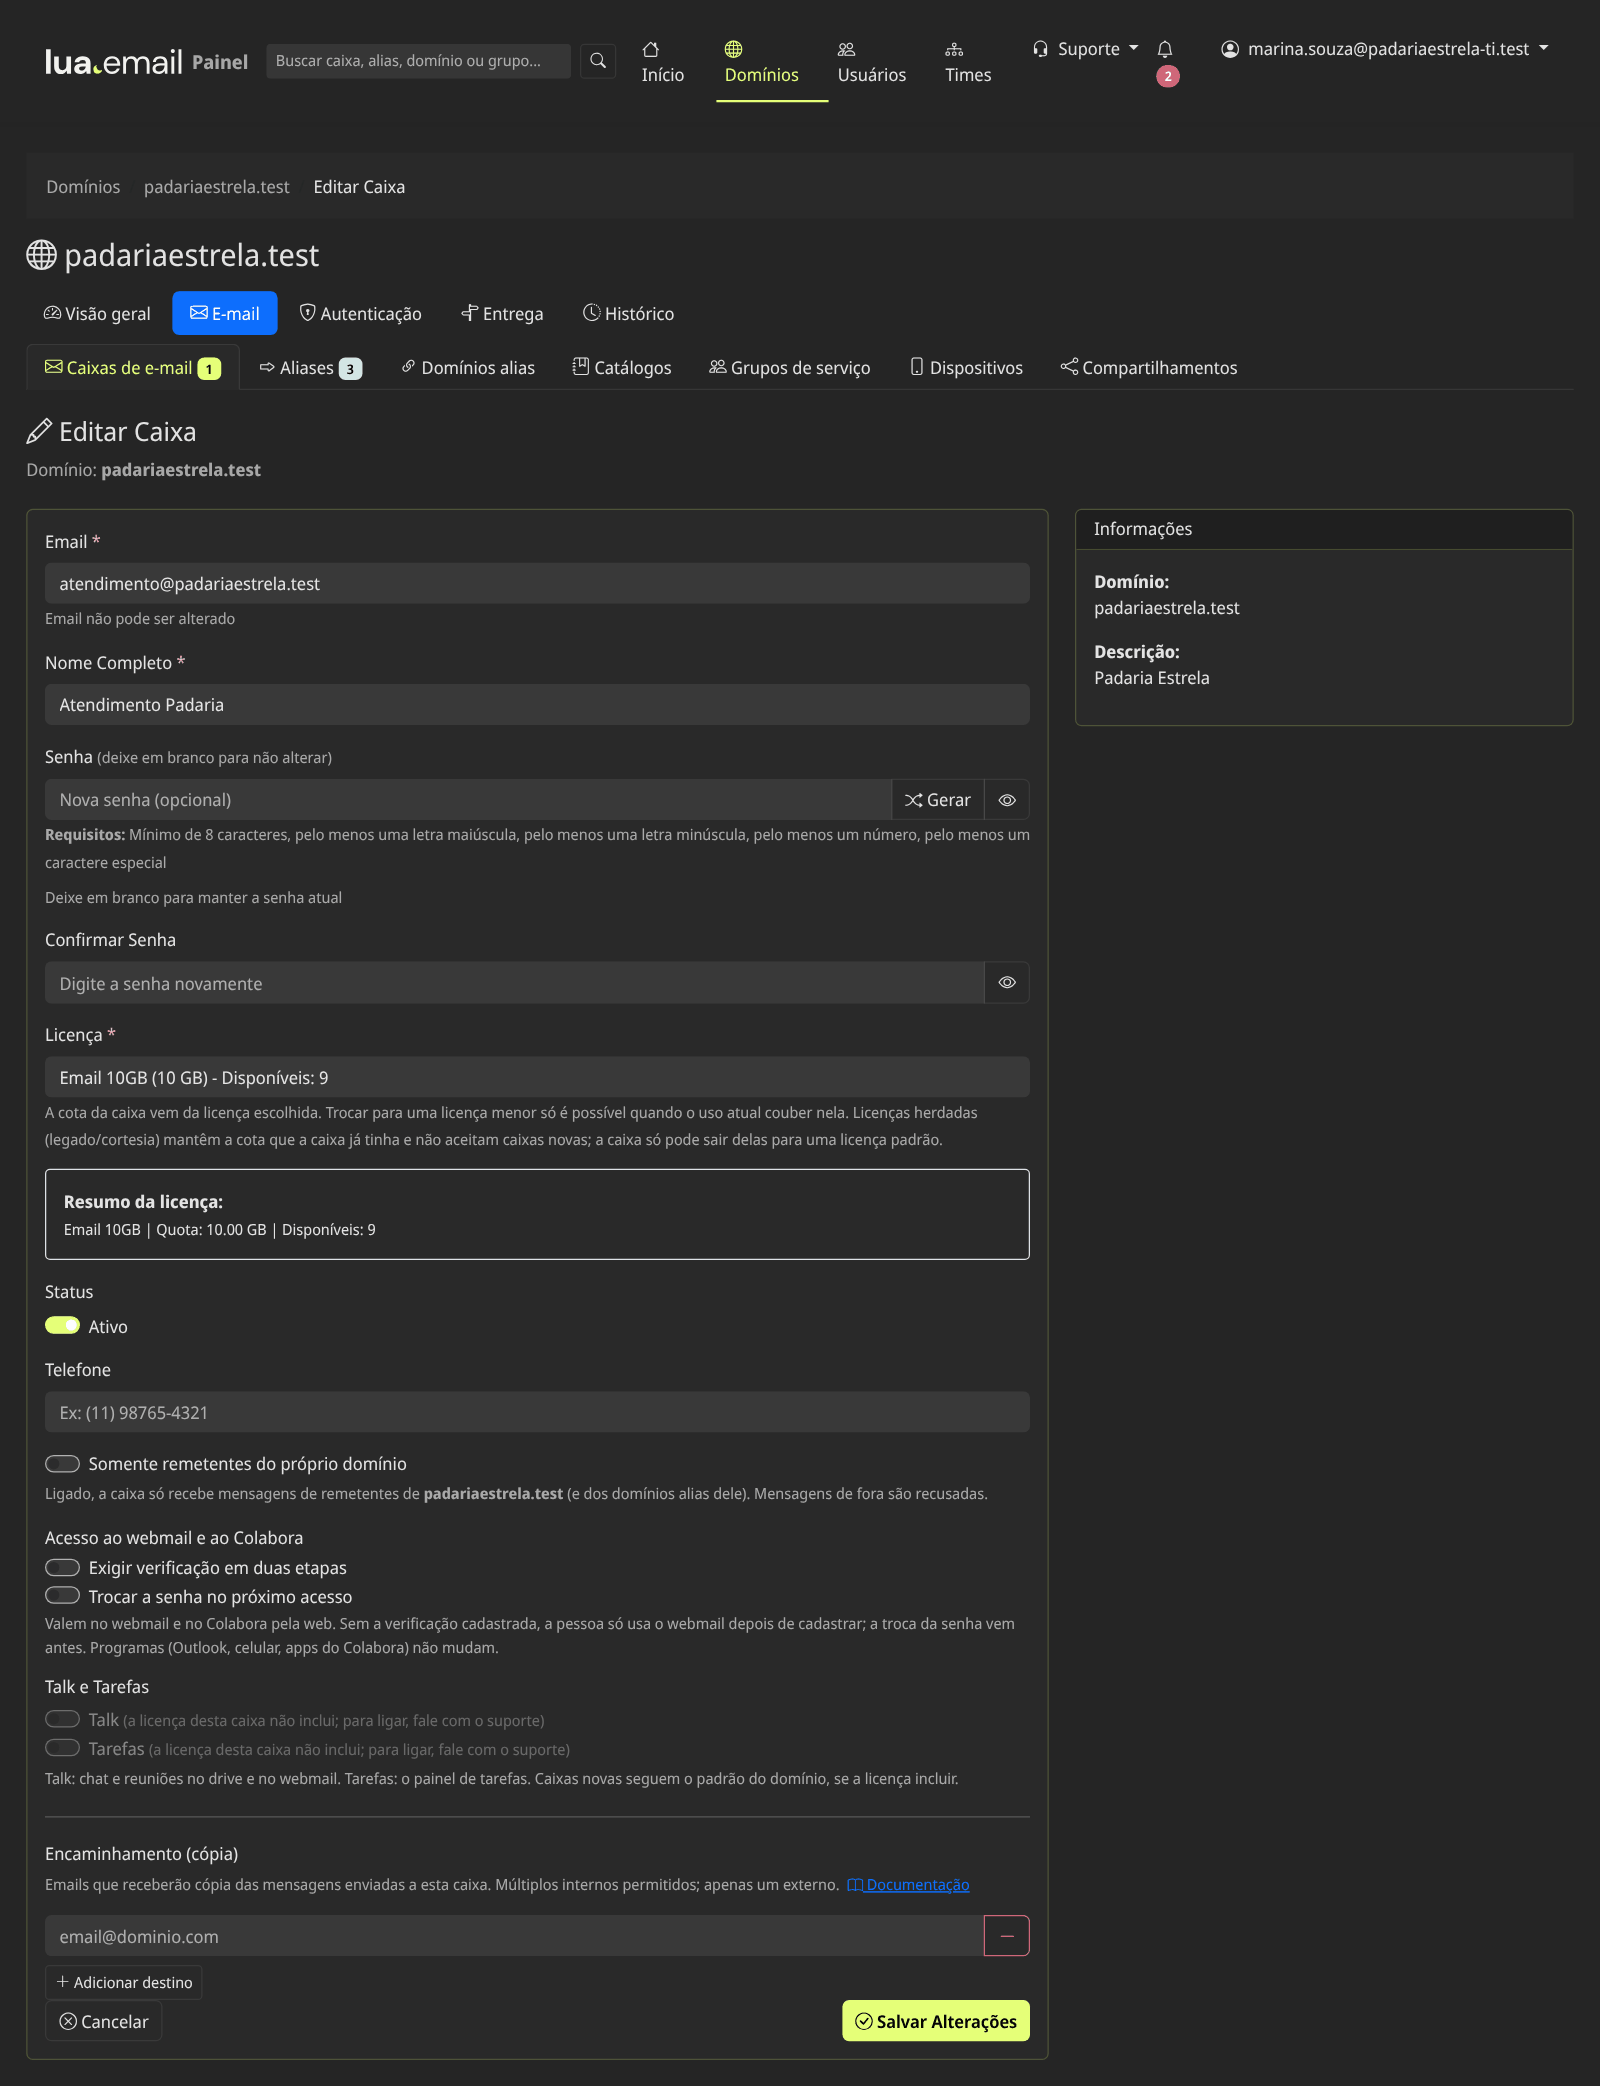Click Gerar to generate password

(x=938, y=800)
